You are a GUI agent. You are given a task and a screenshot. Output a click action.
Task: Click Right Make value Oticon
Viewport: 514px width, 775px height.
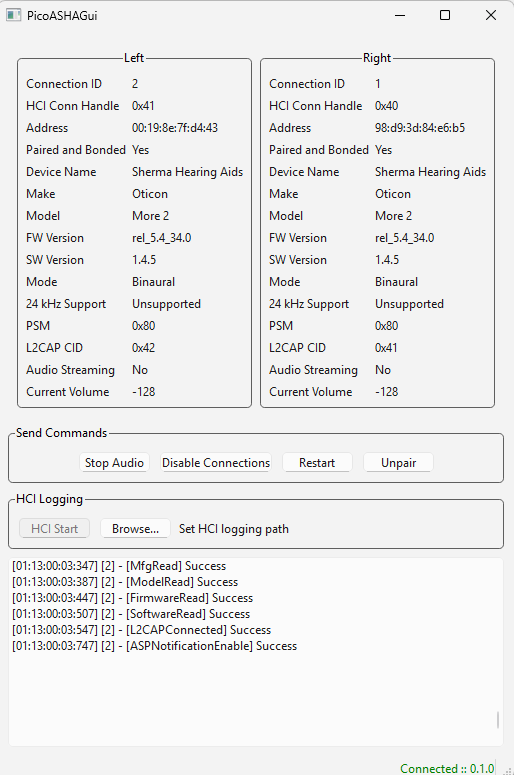tap(393, 194)
